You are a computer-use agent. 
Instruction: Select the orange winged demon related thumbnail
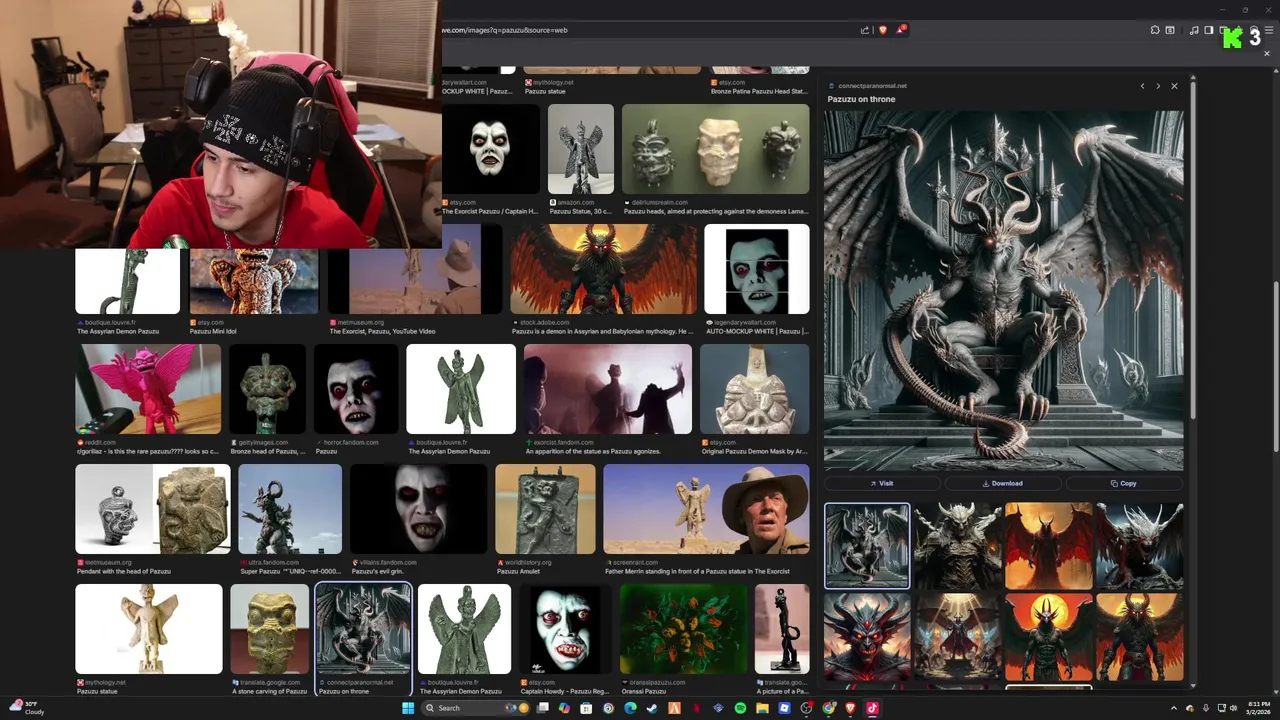pyautogui.click(x=1048, y=545)
